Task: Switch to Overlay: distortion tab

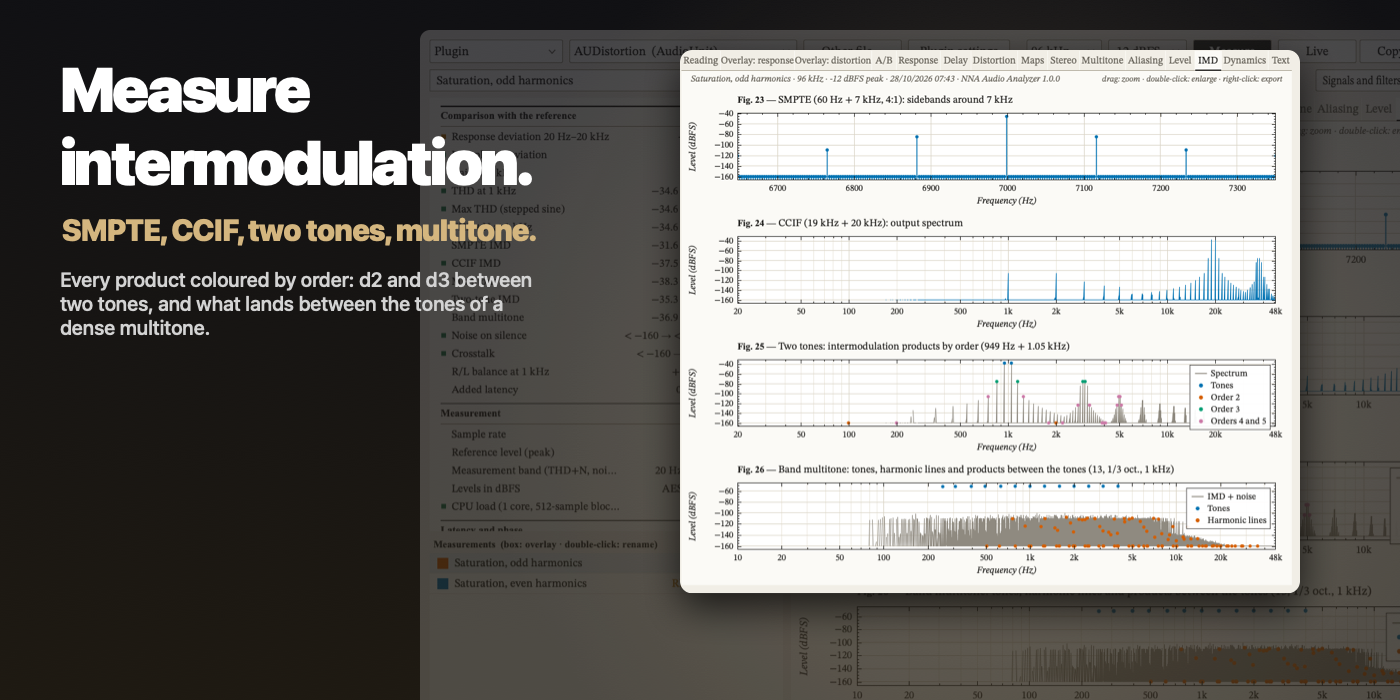Action: point(833,61)
